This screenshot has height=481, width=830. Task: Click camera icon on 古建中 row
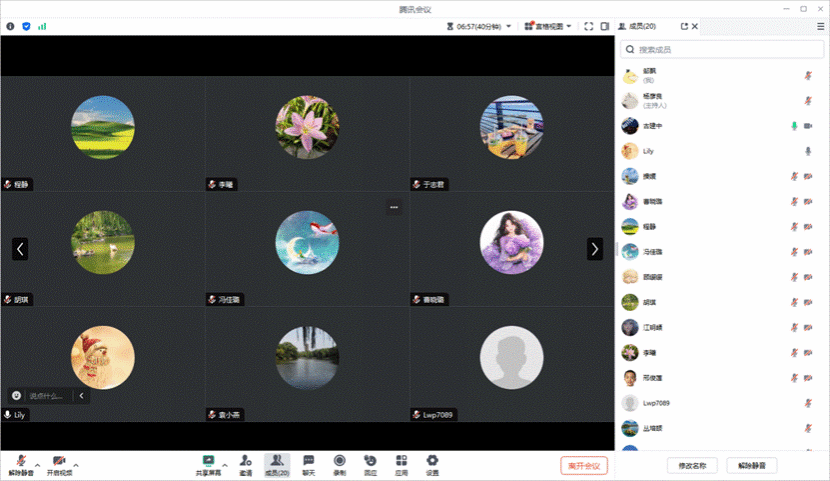click(808, 126)
